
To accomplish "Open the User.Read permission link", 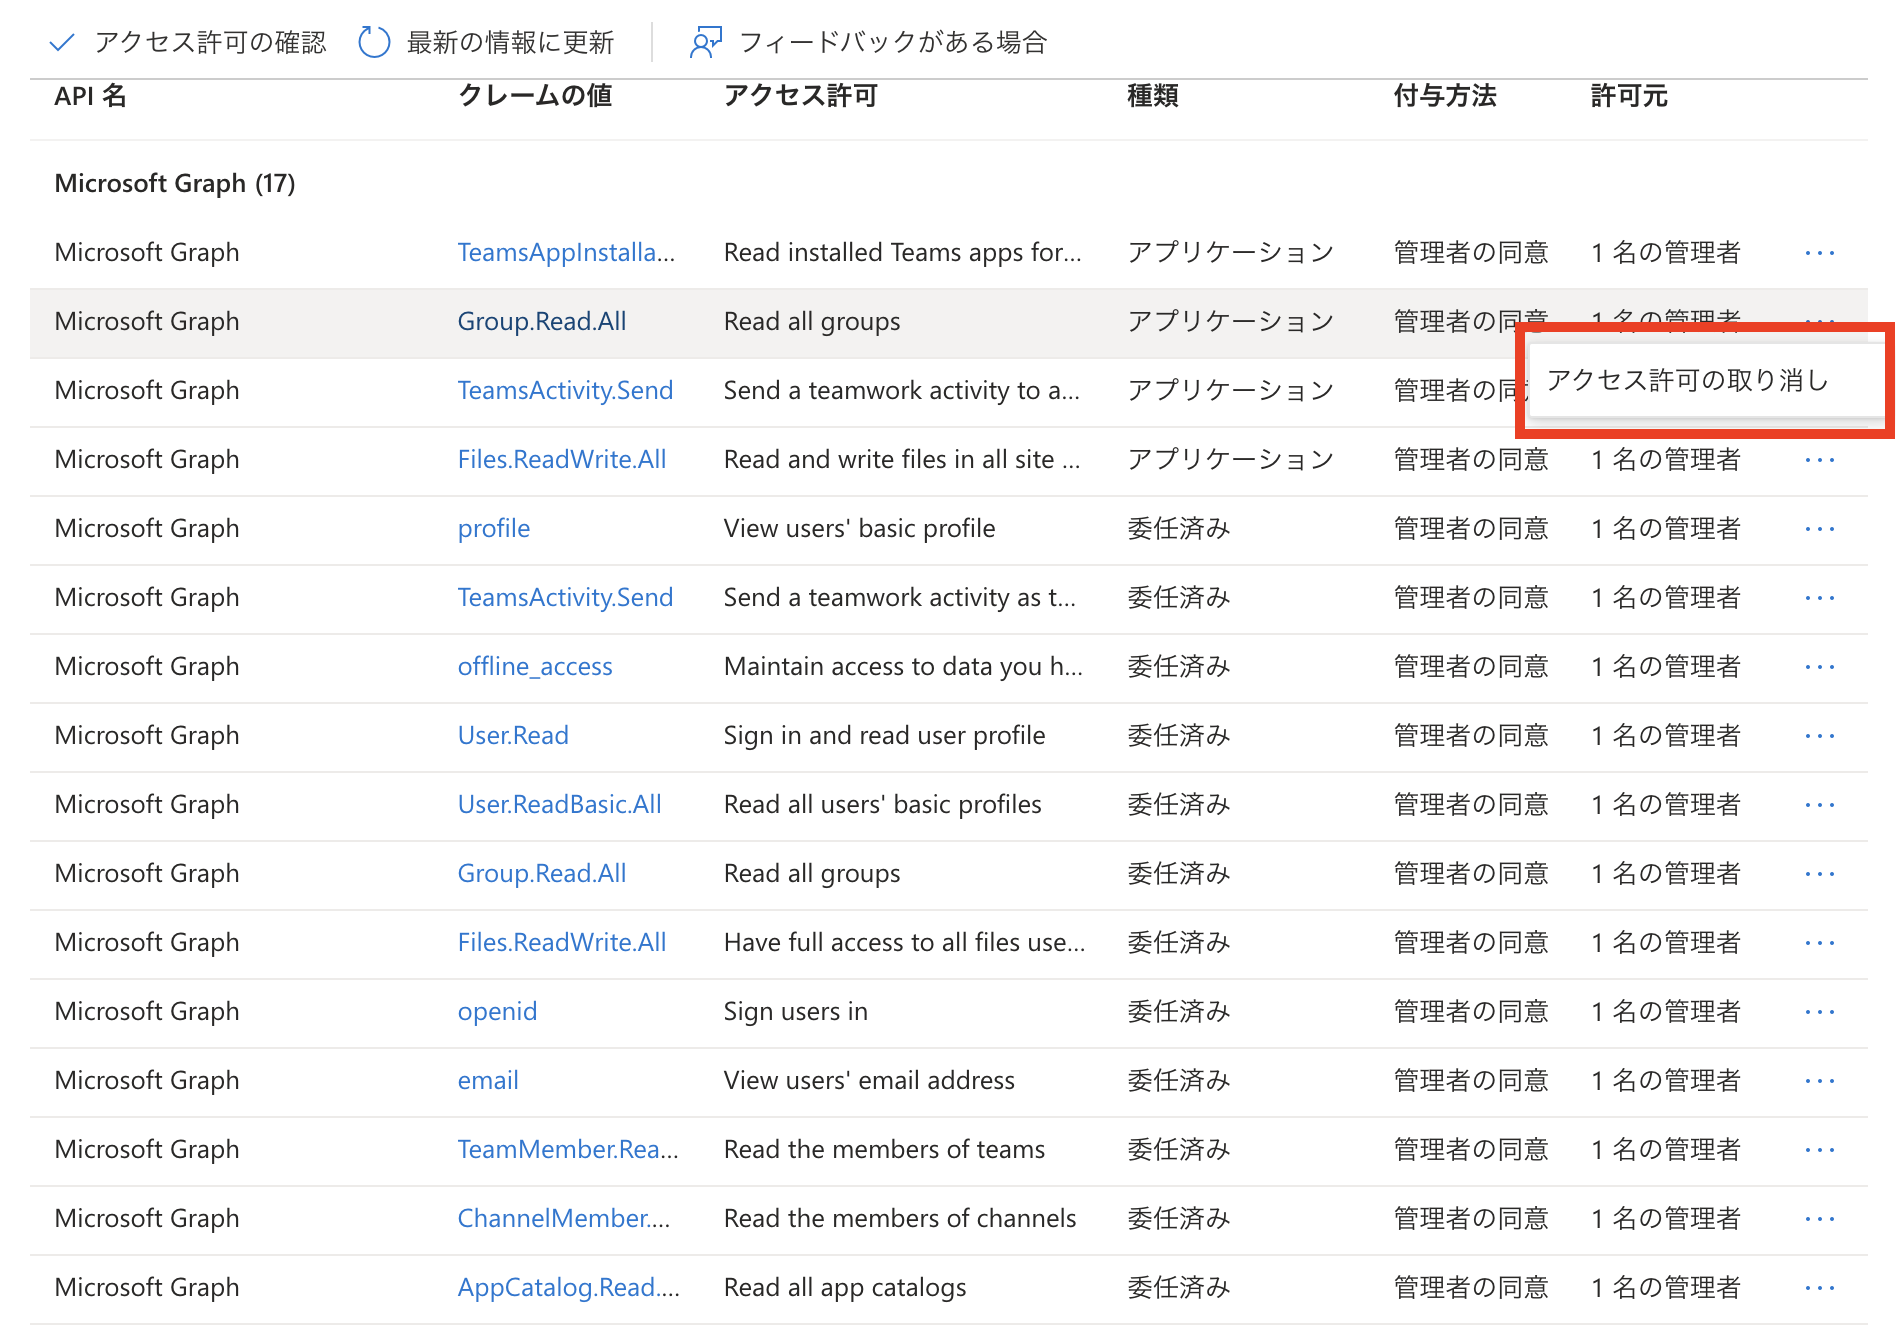I will point(513,735).
